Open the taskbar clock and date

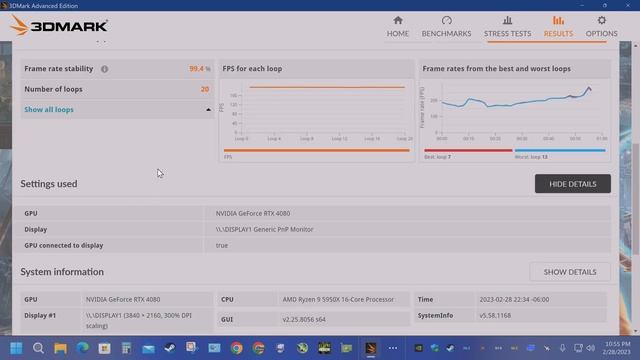617,348
